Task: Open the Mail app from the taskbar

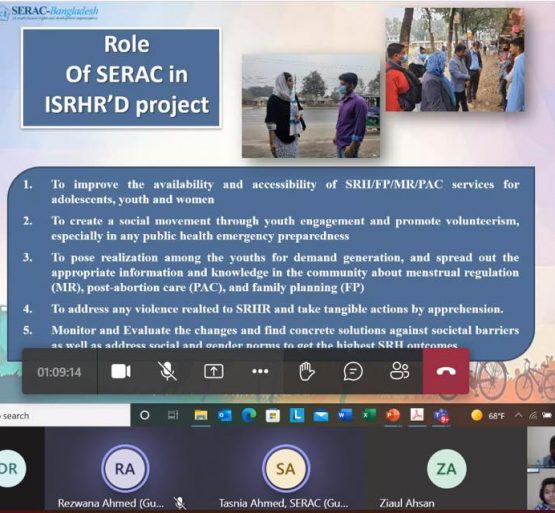Action: point(321,416)
